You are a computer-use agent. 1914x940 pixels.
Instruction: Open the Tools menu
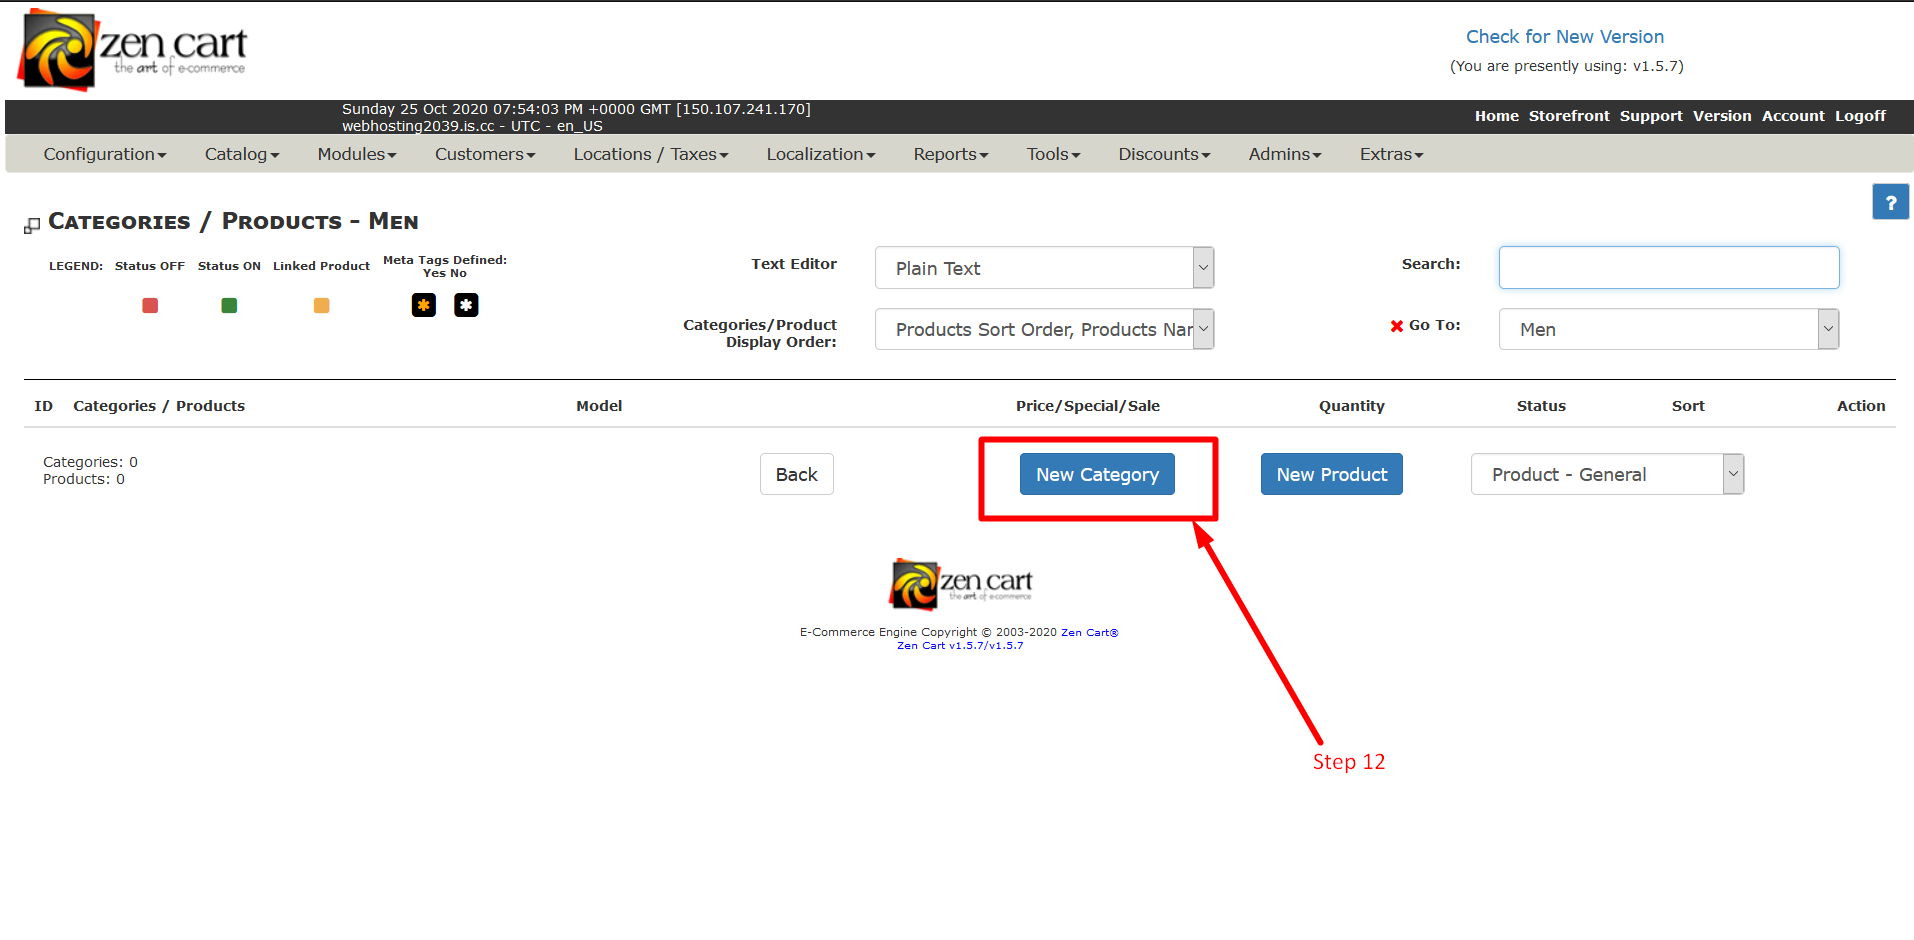(1054, 154)
